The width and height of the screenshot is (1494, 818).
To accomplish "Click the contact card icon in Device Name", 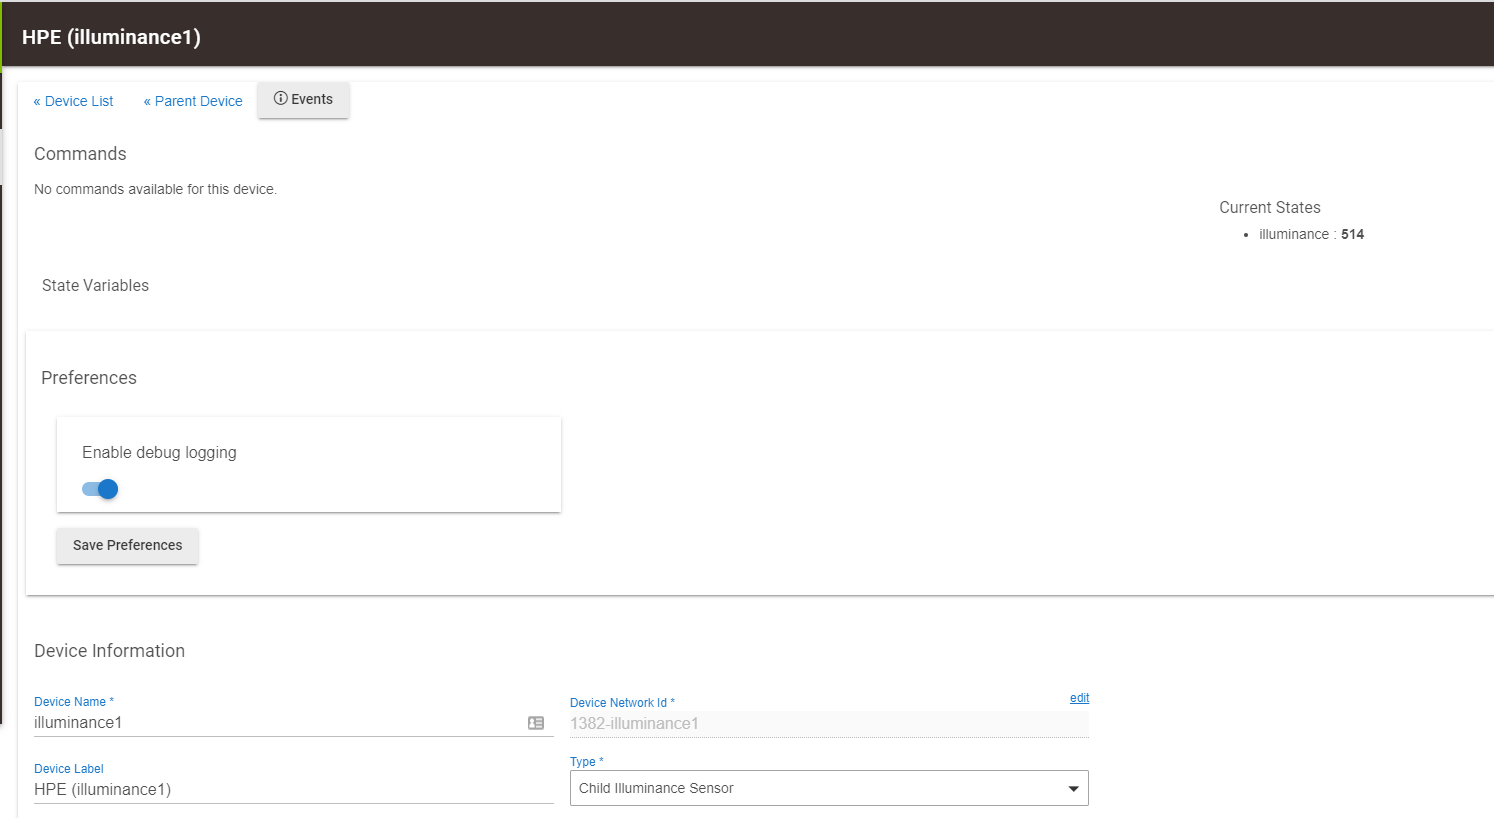I will click(x=536, y=723).
